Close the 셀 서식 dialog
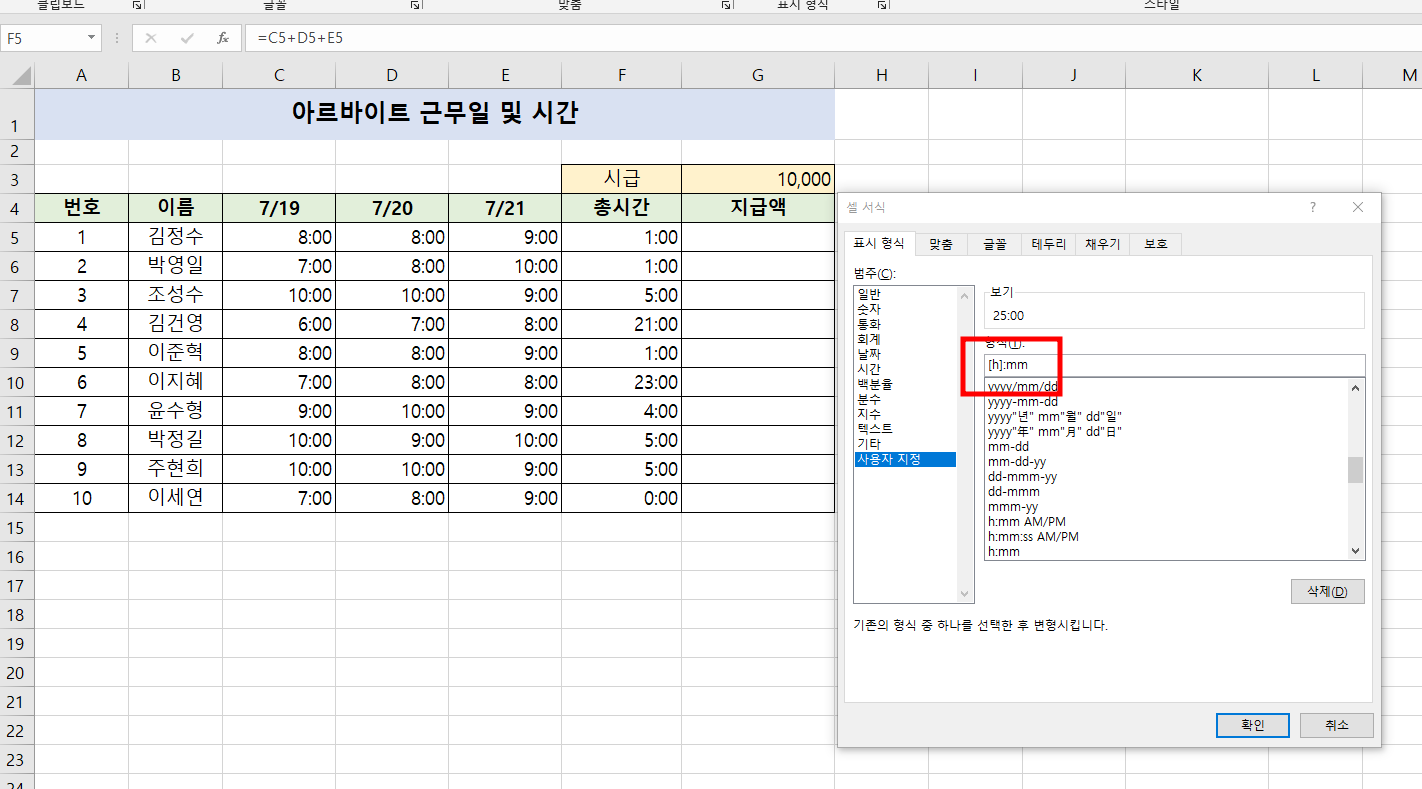 click(1358, 207)
